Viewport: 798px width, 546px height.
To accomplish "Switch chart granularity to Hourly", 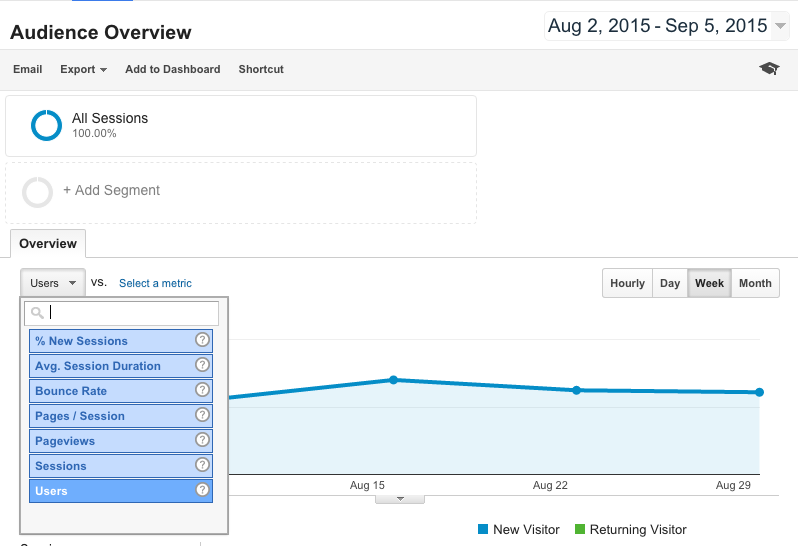I will (x=627, y=283).
